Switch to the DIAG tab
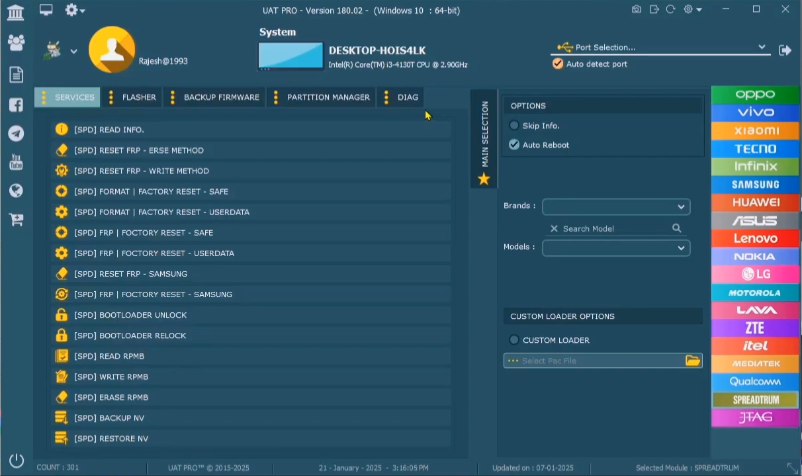The height and width of the screenshot is (476, 802). [400, 97]
